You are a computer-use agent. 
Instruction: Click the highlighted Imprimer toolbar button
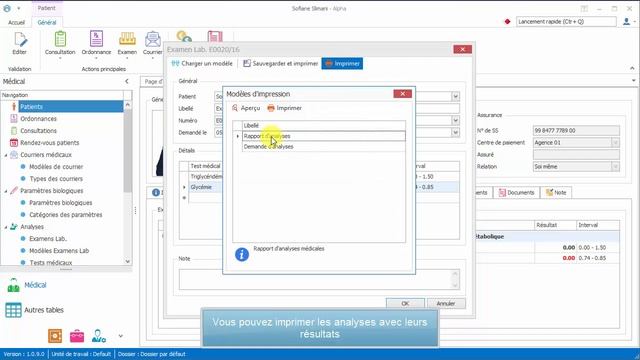pyautogui.click(x=342, y=64)
